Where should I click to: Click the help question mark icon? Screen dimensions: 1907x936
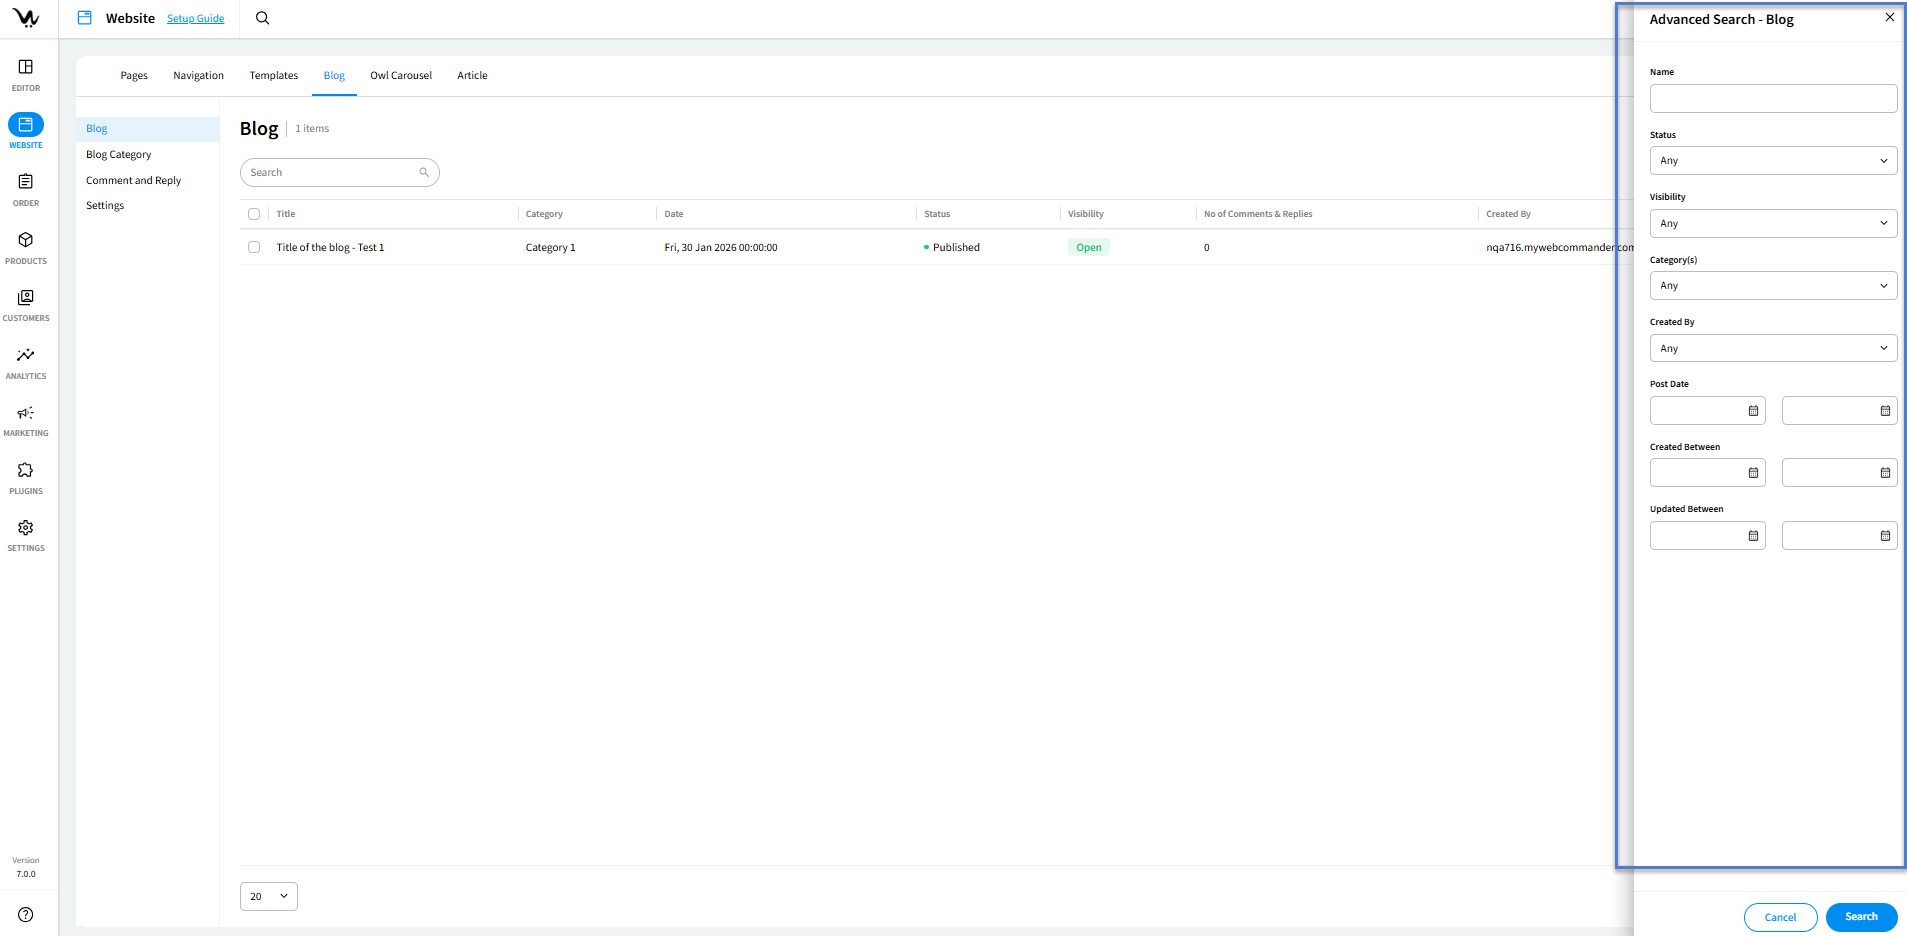click(26, 915)
